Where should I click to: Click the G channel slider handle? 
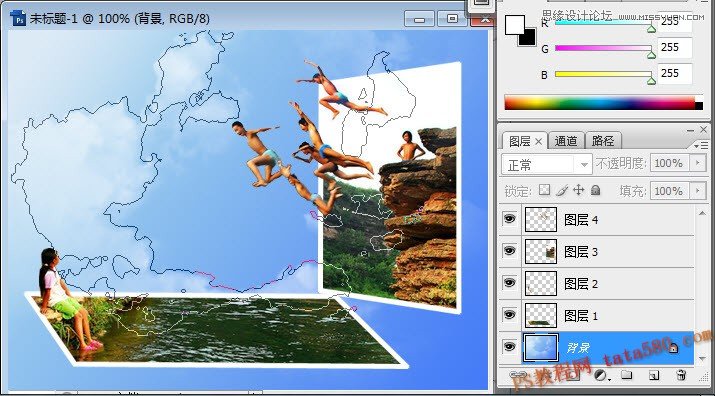652,55
